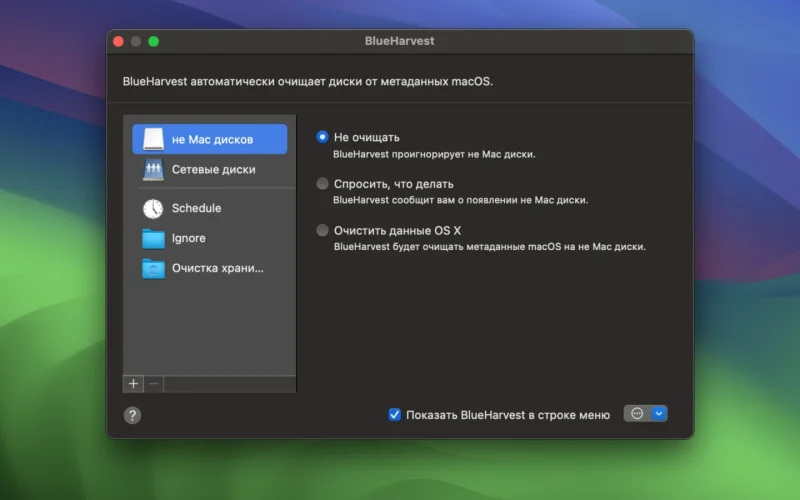Open help with the question mark button
800x500 pixels.
point(132,415)
